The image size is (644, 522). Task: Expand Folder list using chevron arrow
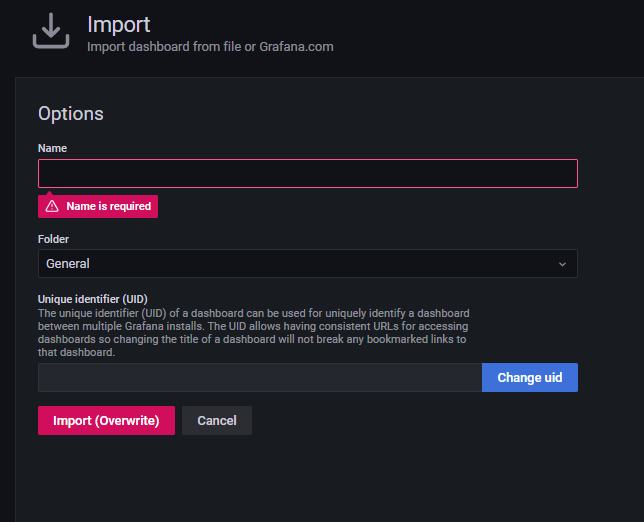562,264
